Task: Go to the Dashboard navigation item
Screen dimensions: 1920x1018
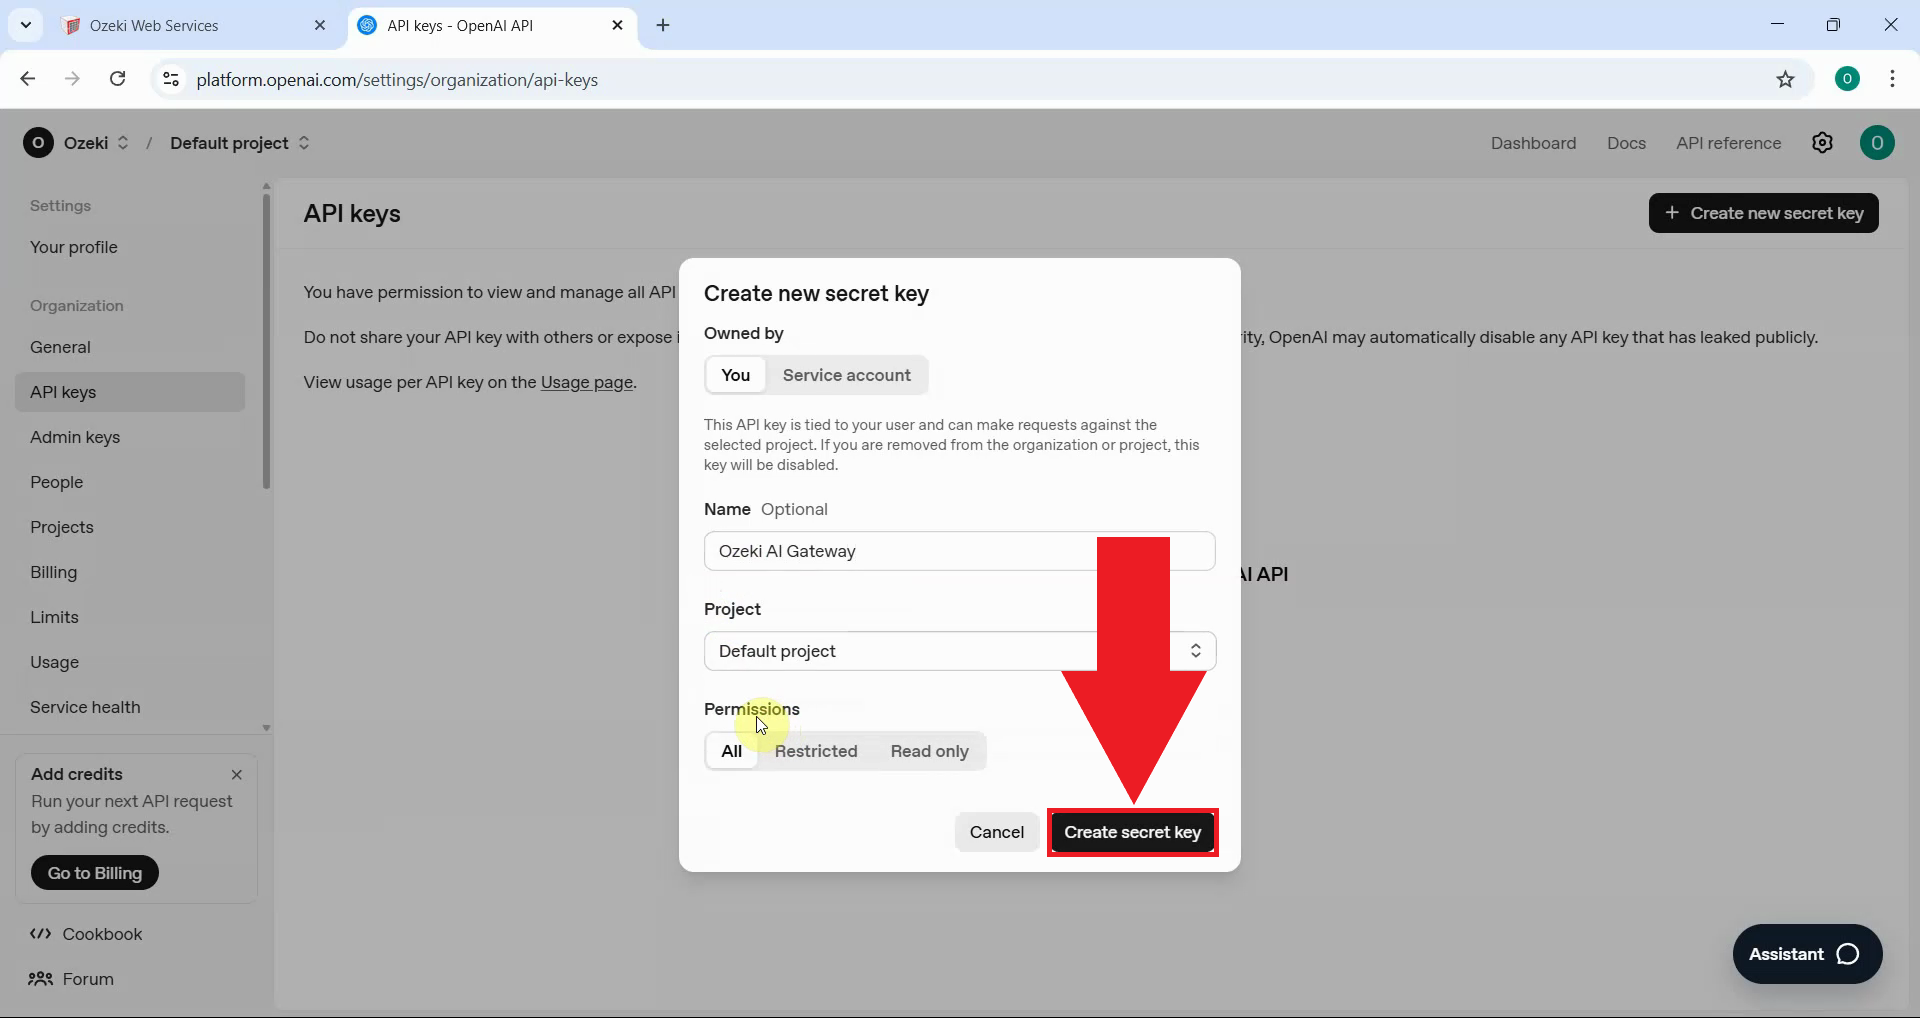Action: pyautogui.click(x=1533, y=143)
